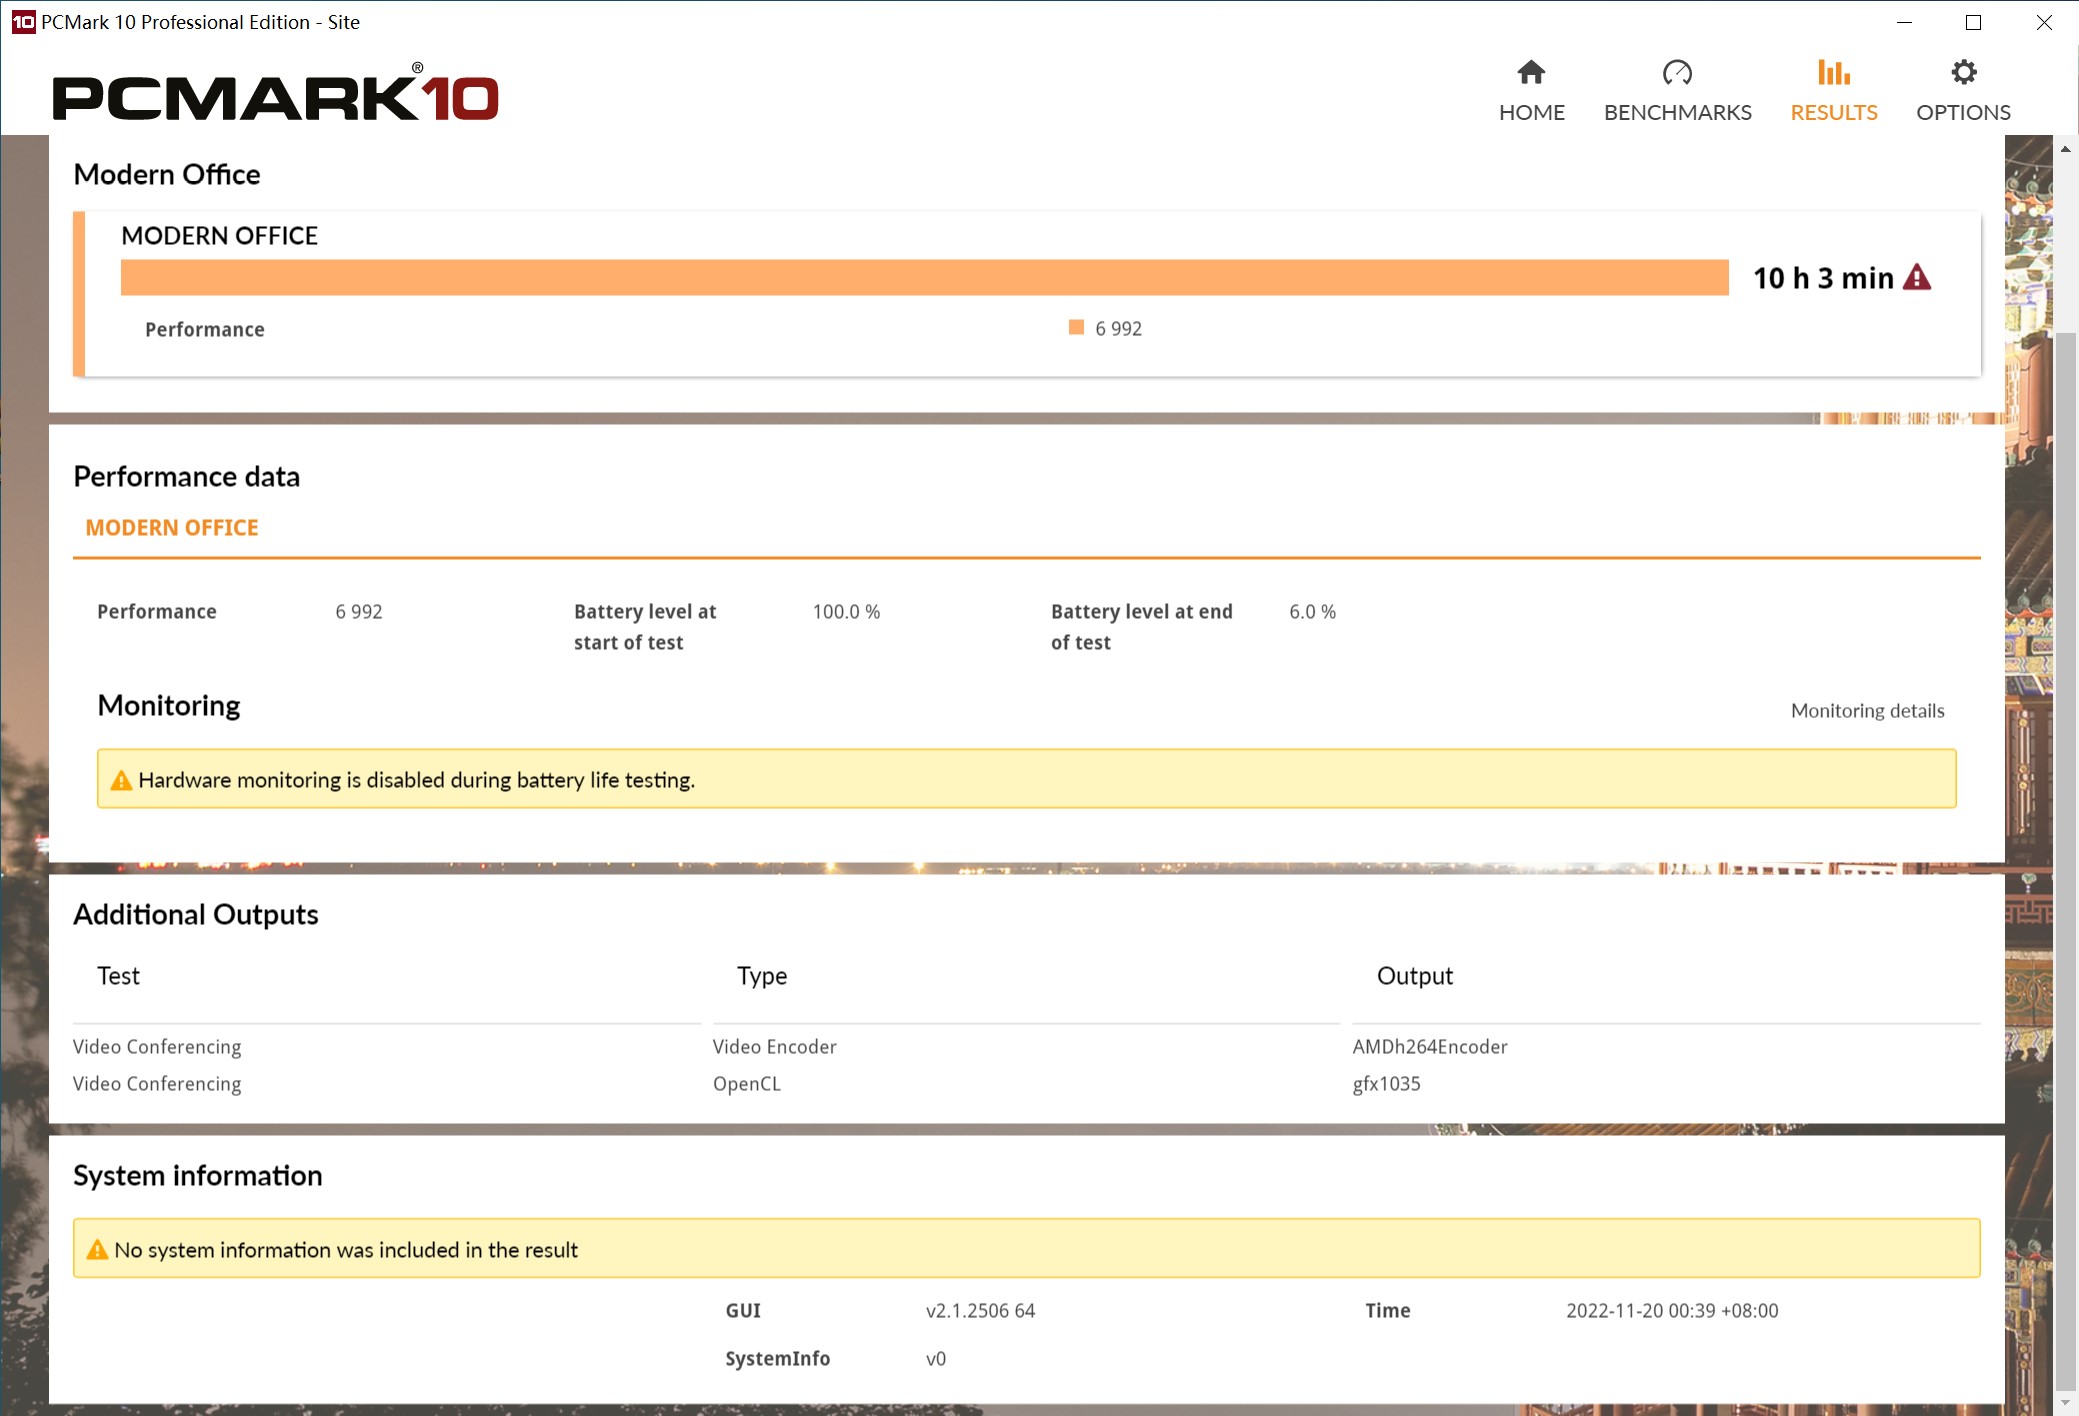Maximize the PCMark 10 window
Screen dimensions: 2079x1416
coord(1973,22)
